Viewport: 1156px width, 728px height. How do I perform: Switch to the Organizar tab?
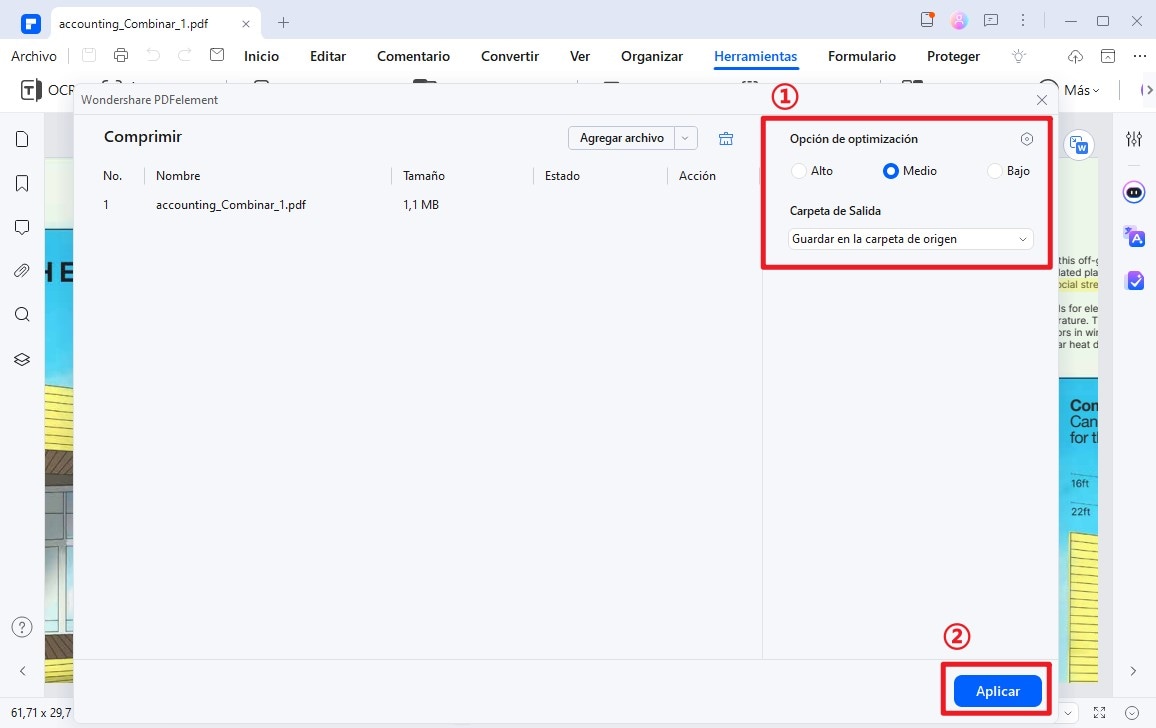[652, 56]
